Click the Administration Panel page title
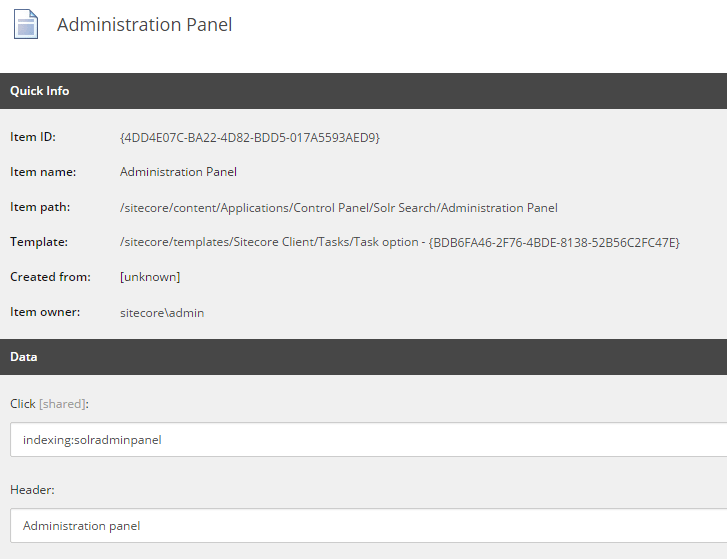Viewport: 727px width, 559px height. (144, 24)
